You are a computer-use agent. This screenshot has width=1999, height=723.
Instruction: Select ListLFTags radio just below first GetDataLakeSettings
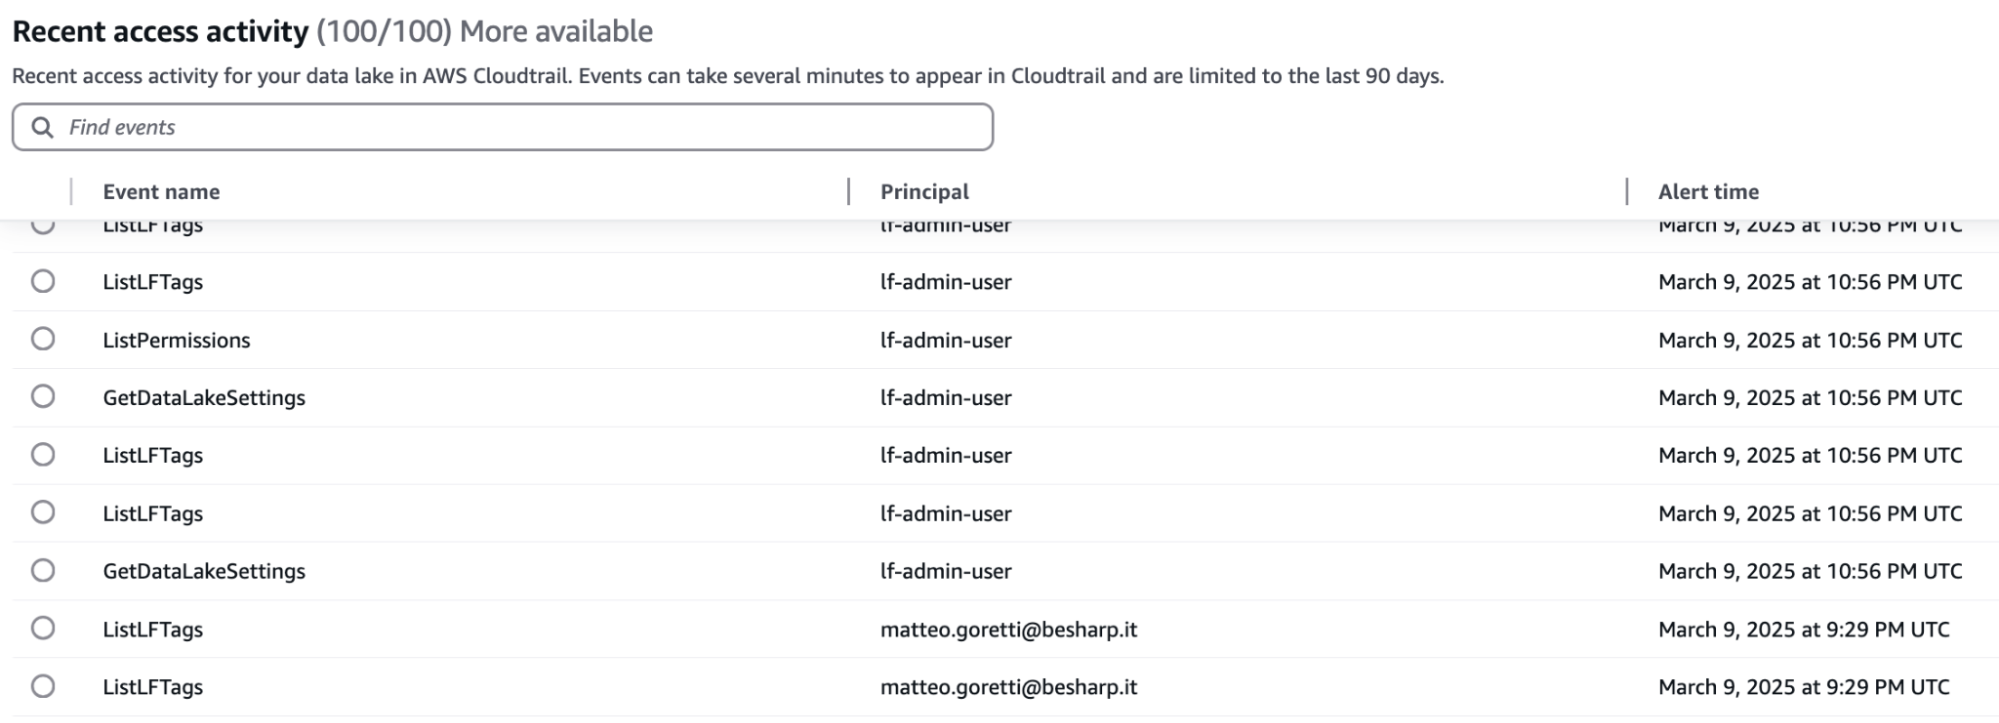[x=43, y=455]
